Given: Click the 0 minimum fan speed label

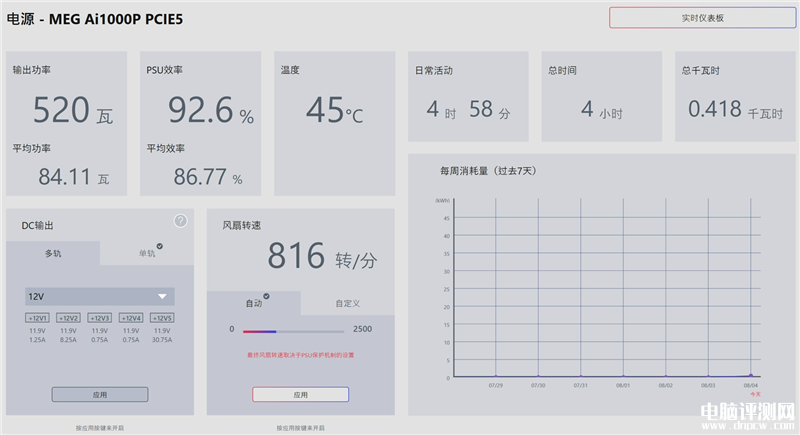Looking at the screenshot, I should tap(232, 329).
